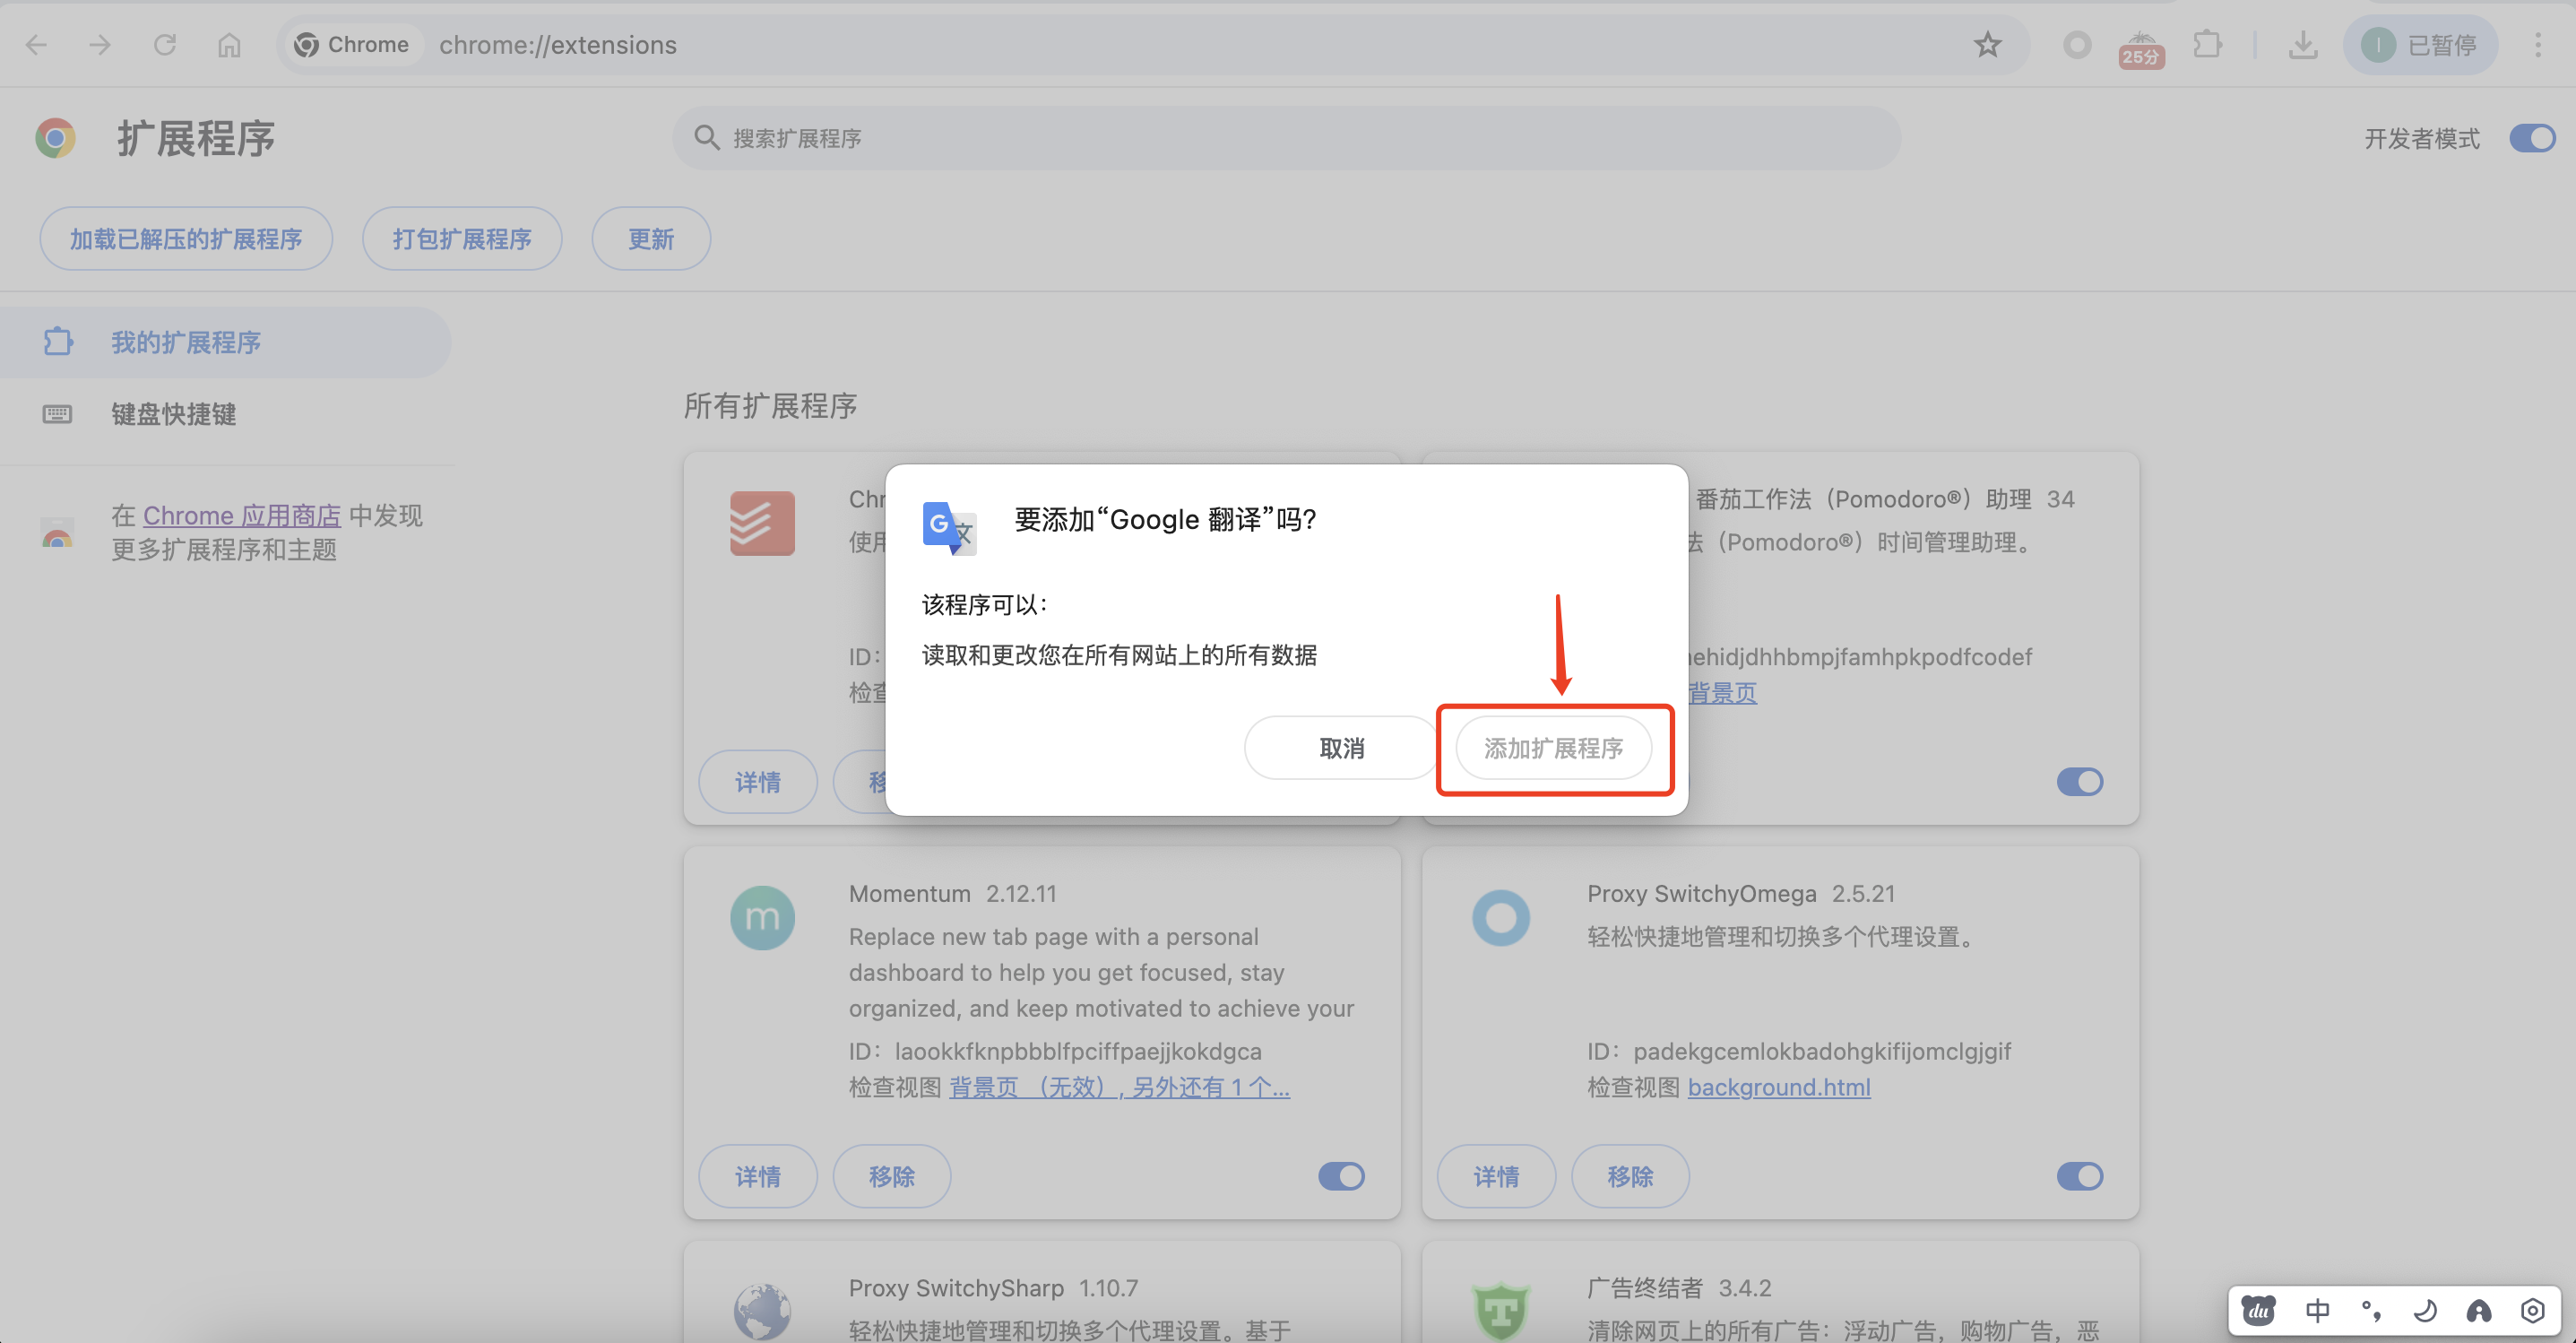
Task: Click the 更新 button
Action: 651,239
